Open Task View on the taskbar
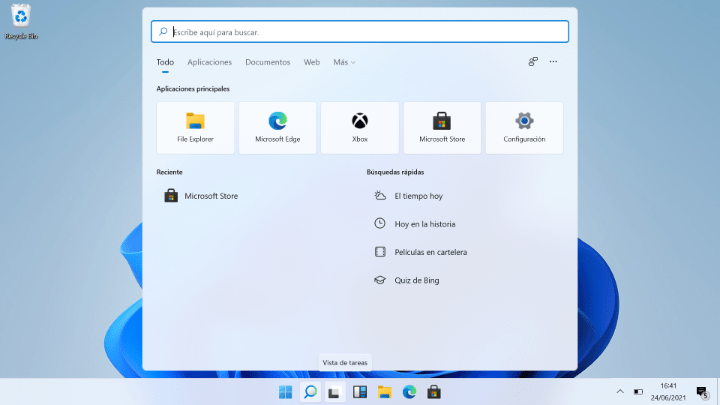This screenshot has width=720, height=405. tap(334, 392)
